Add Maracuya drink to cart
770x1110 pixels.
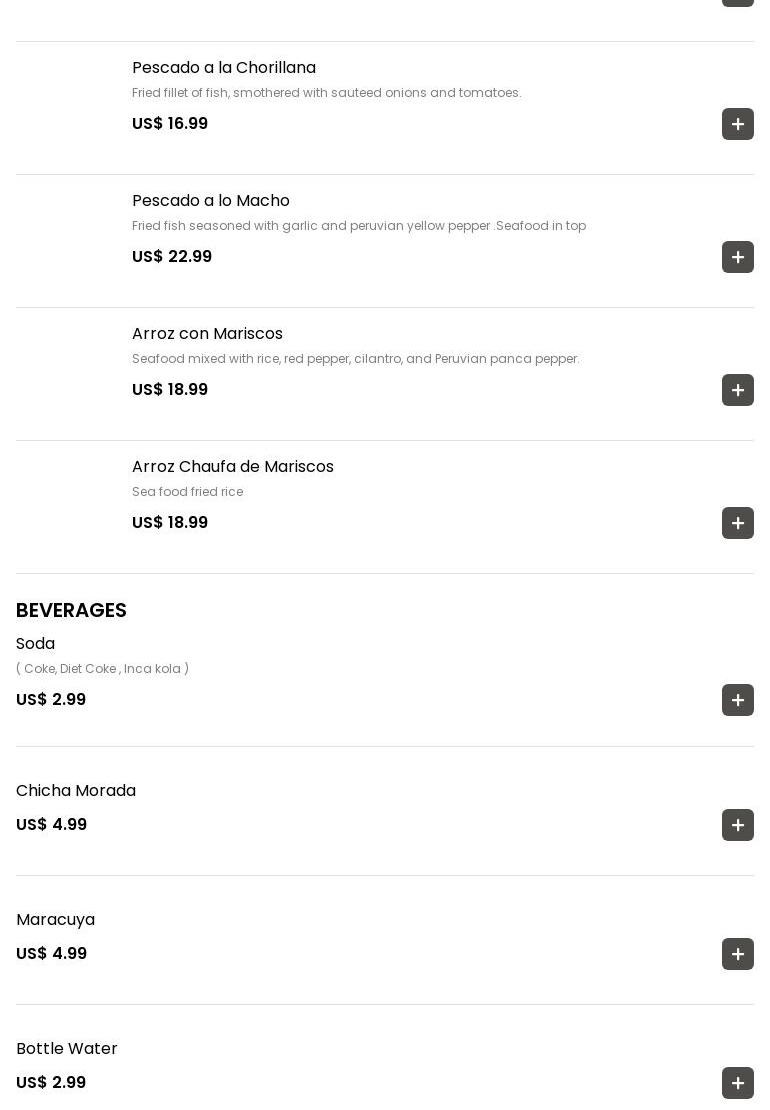pos(738,954)
